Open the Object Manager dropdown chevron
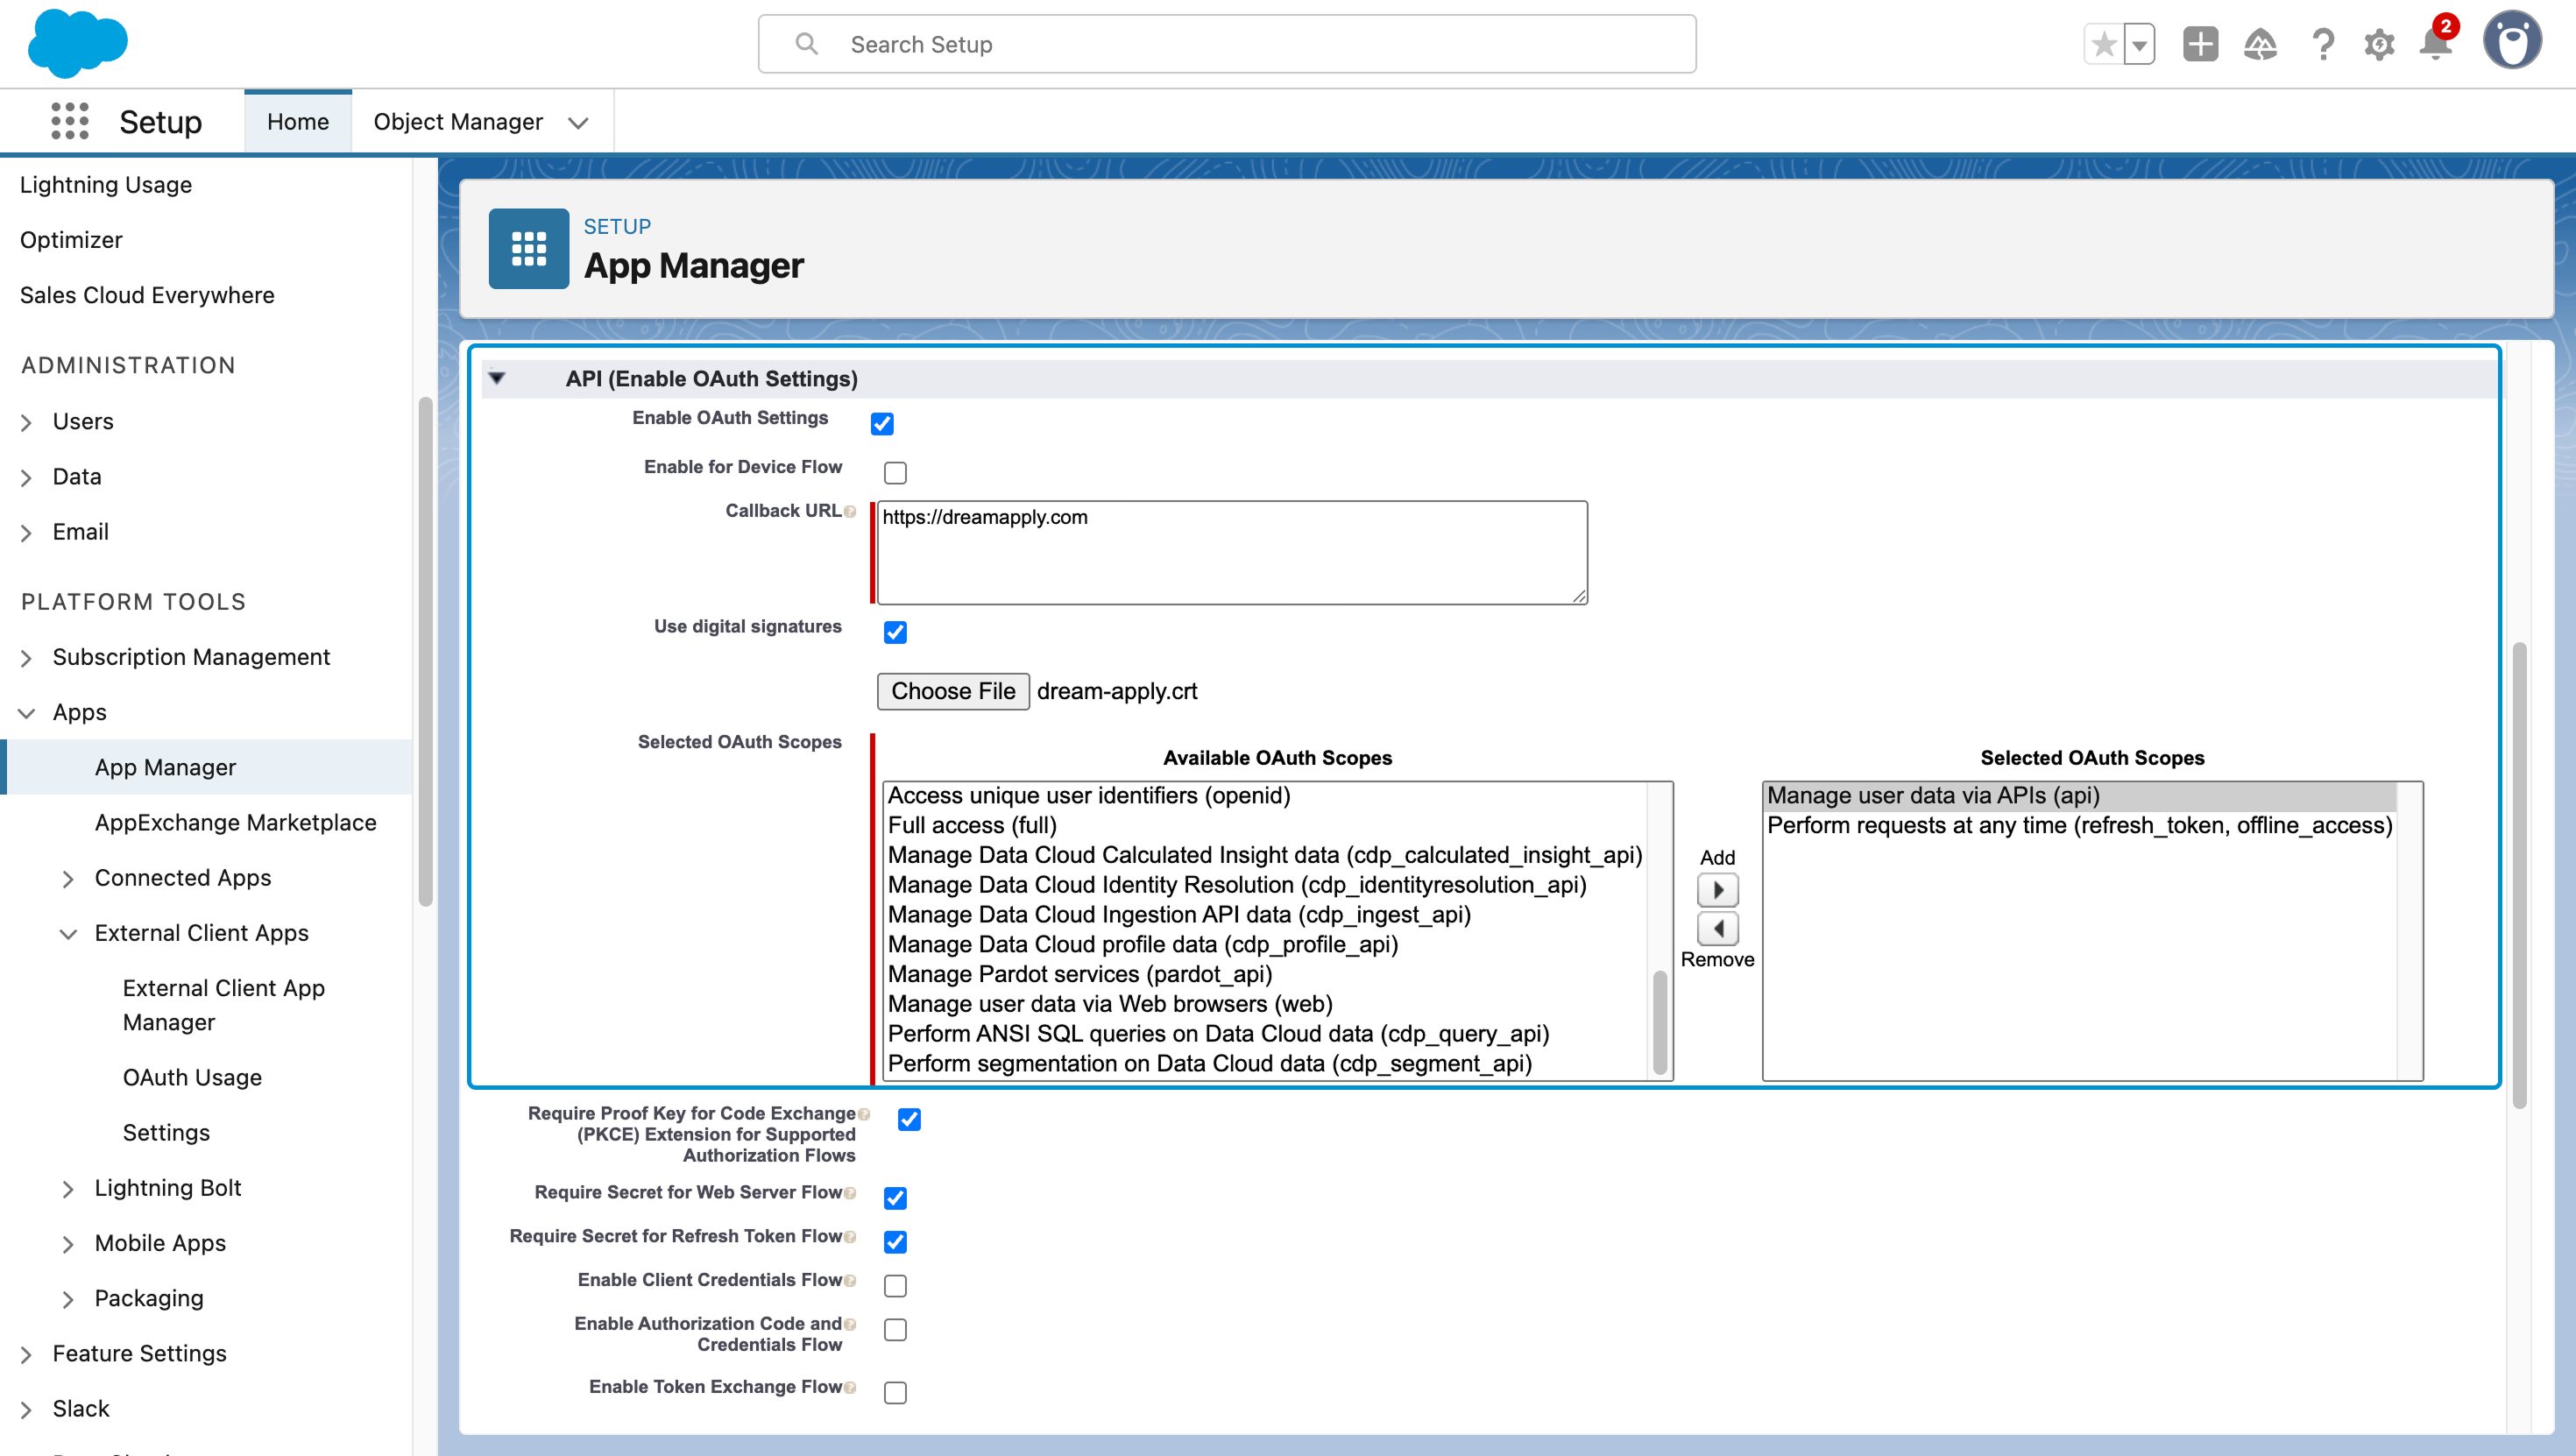Image resolution: width=2576 pixels, height=1456 pixels. coord(578,123)
